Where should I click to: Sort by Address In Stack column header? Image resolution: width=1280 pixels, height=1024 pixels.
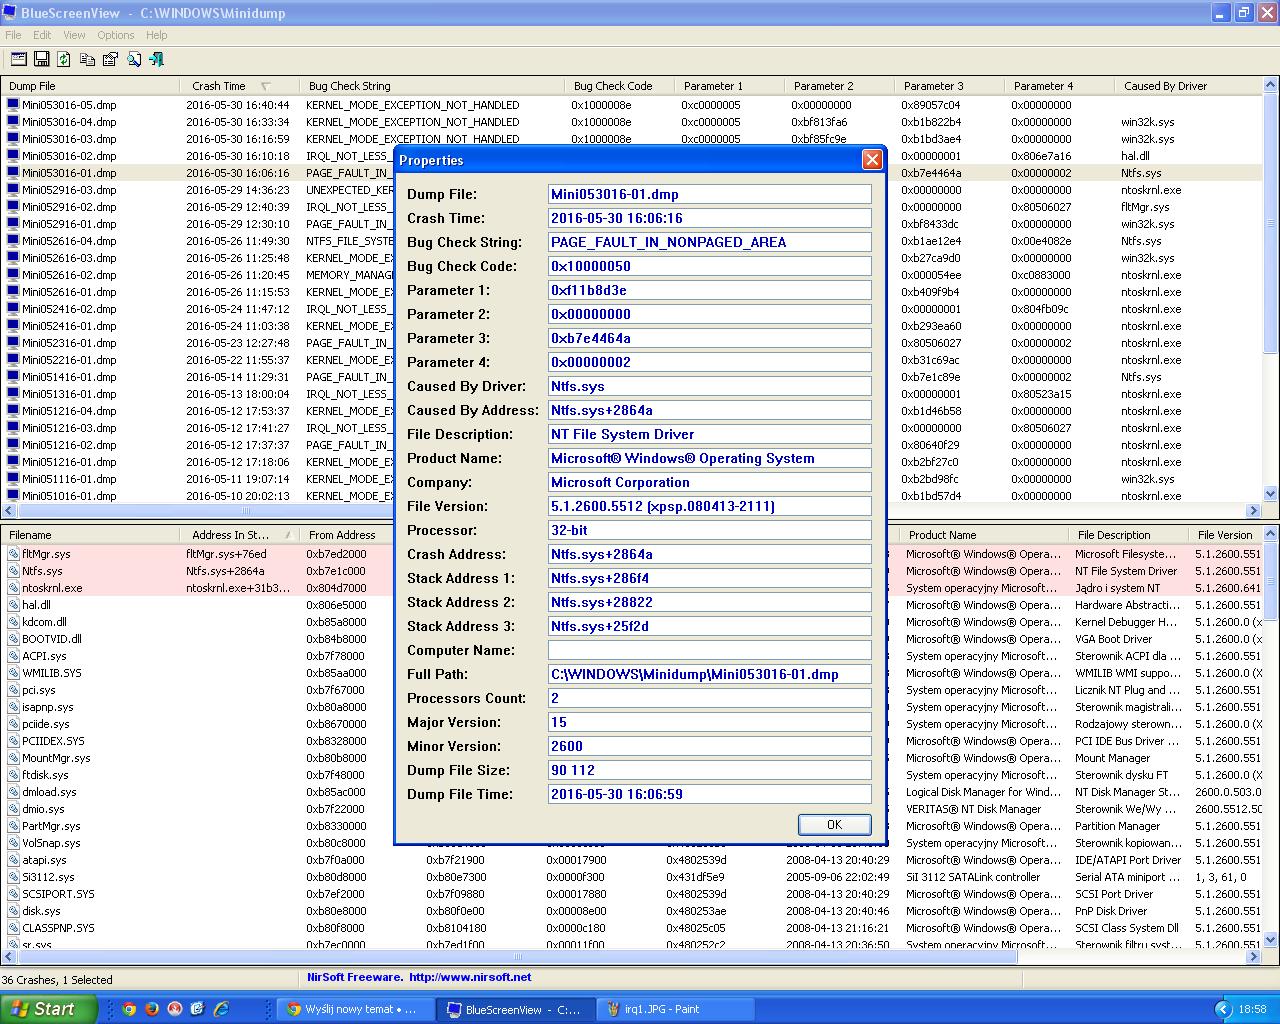231,535
